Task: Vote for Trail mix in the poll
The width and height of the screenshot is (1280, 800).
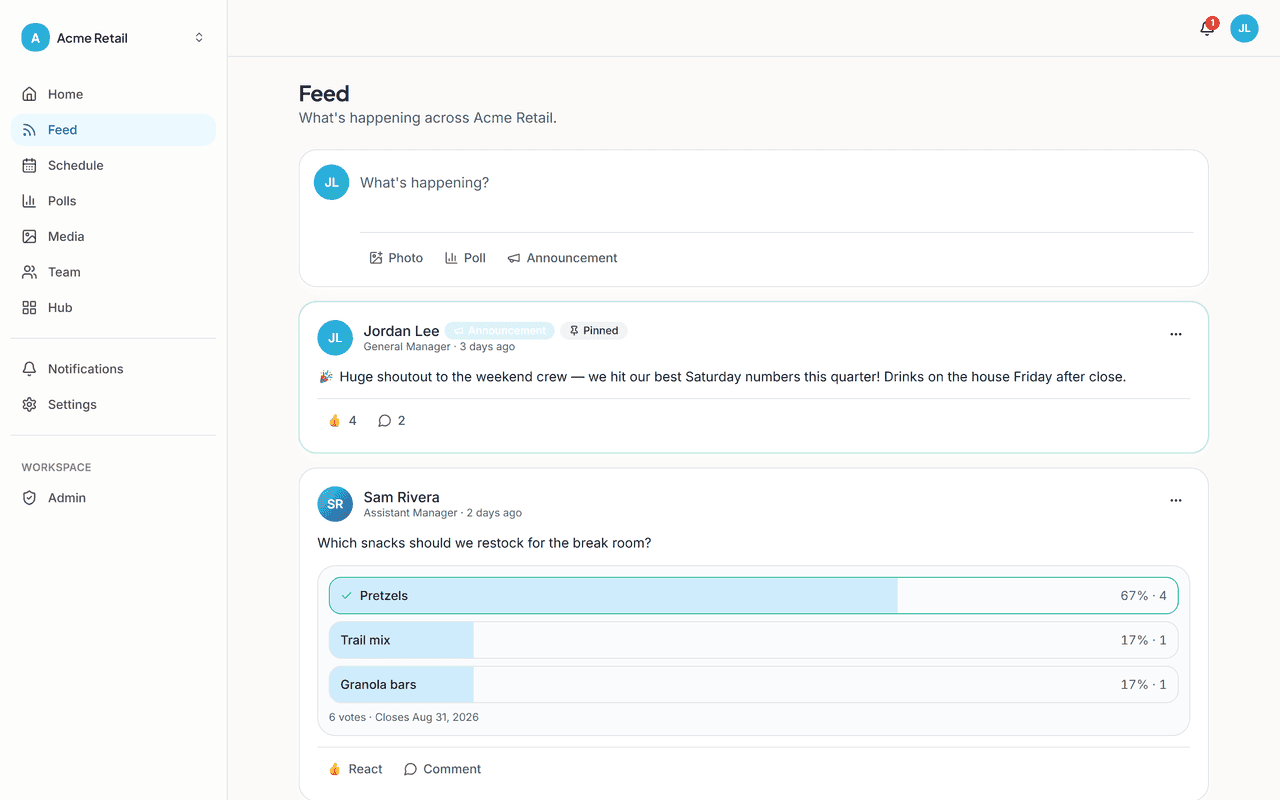Action: tap(754, 640)
